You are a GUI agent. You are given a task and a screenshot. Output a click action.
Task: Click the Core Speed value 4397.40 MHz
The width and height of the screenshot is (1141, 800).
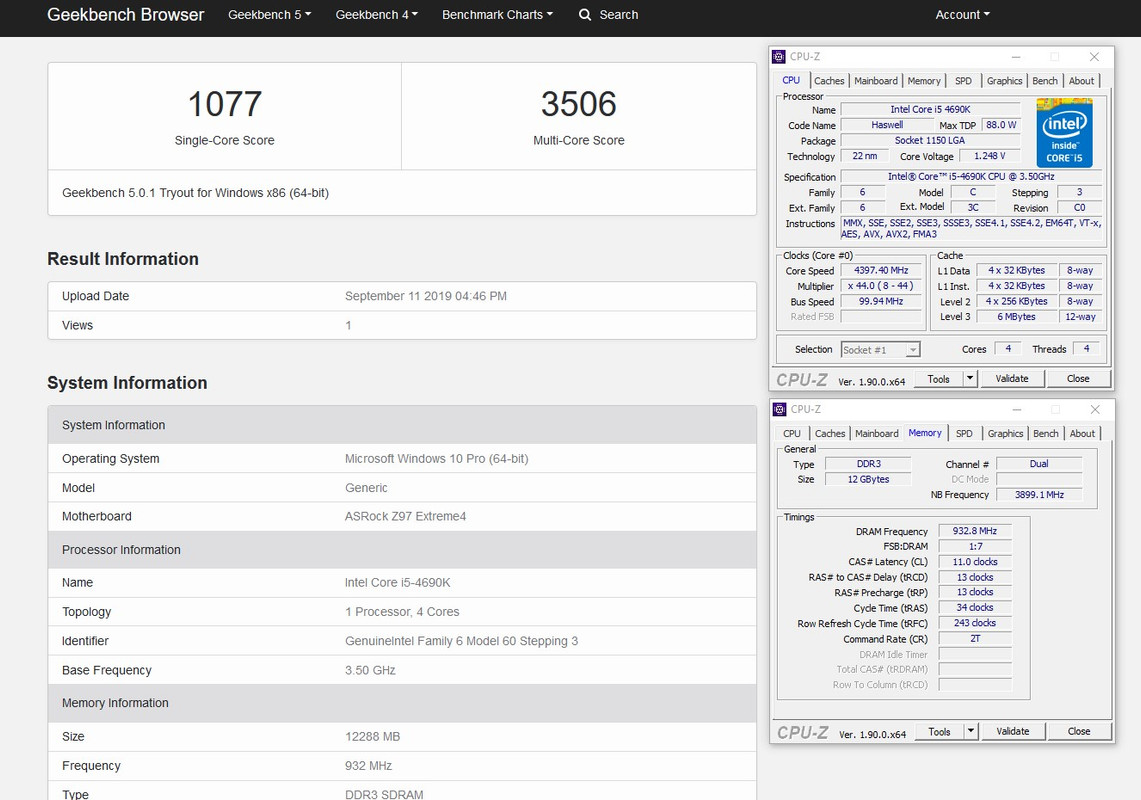[x=881, y=270]
